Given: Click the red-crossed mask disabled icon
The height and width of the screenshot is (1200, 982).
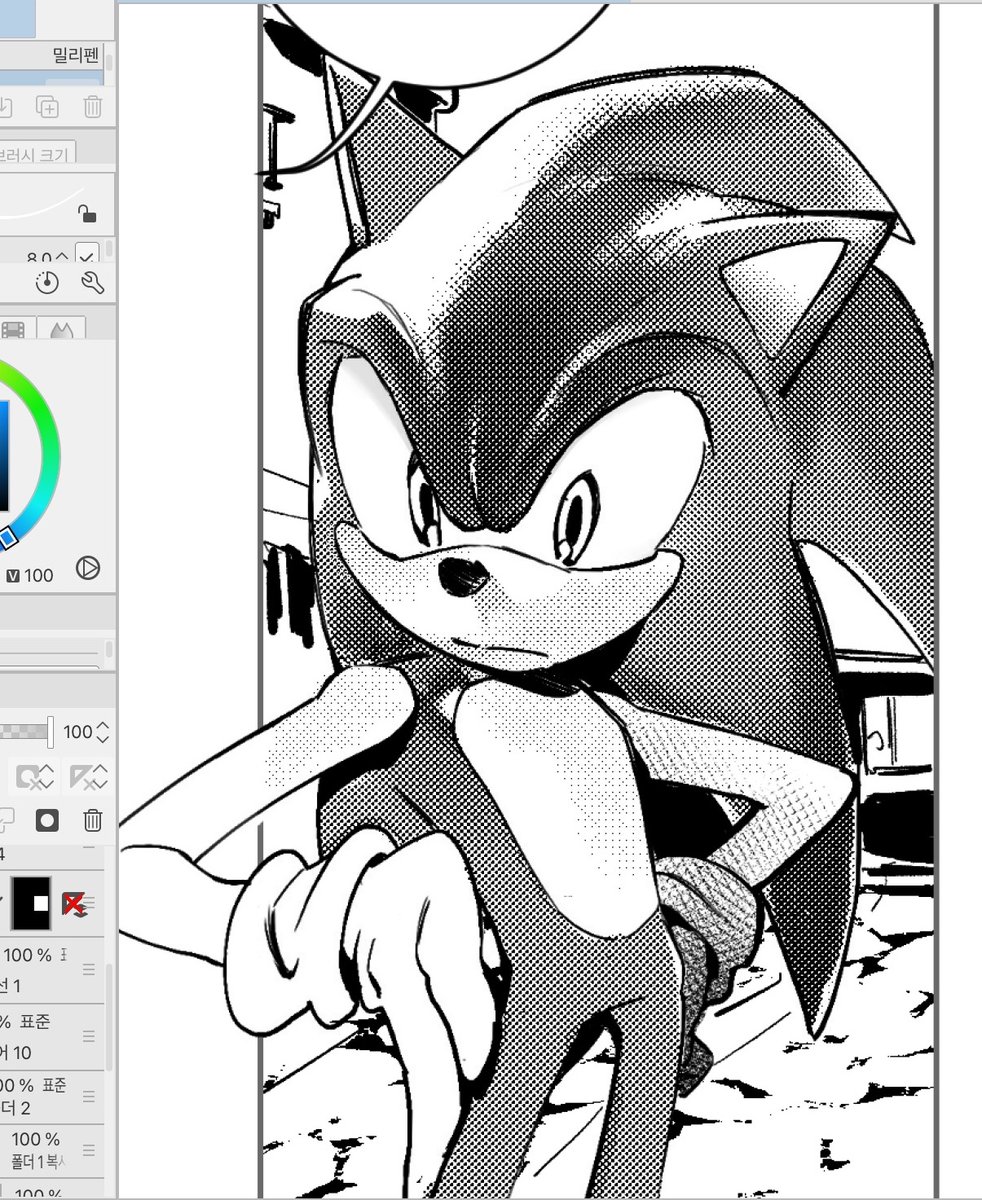Looking at the screenshot, I should coord(73,904).
